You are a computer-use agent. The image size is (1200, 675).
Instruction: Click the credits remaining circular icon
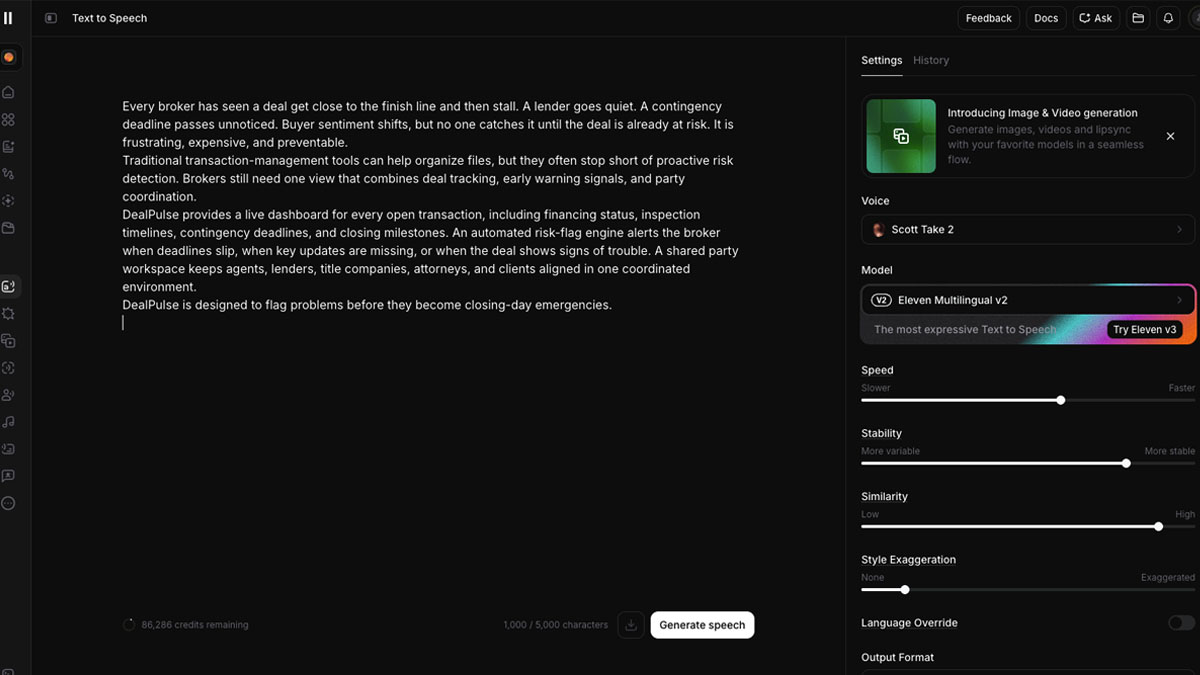pos(129,625)
